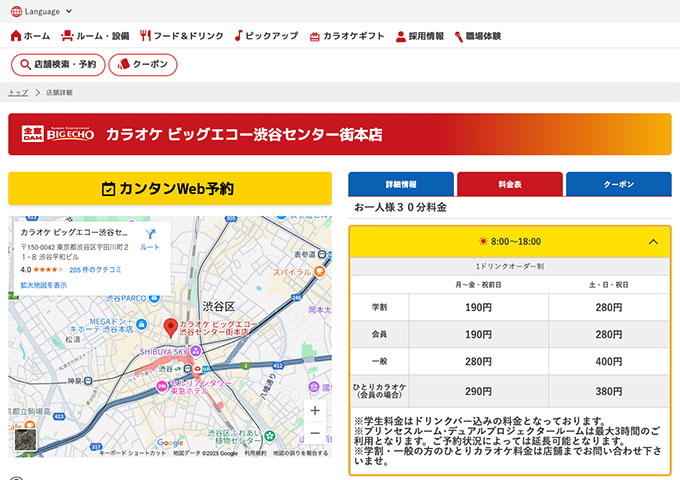Open ピックアップ menu item
Viewport: 680px width, 480px height.
coord(266,36)
